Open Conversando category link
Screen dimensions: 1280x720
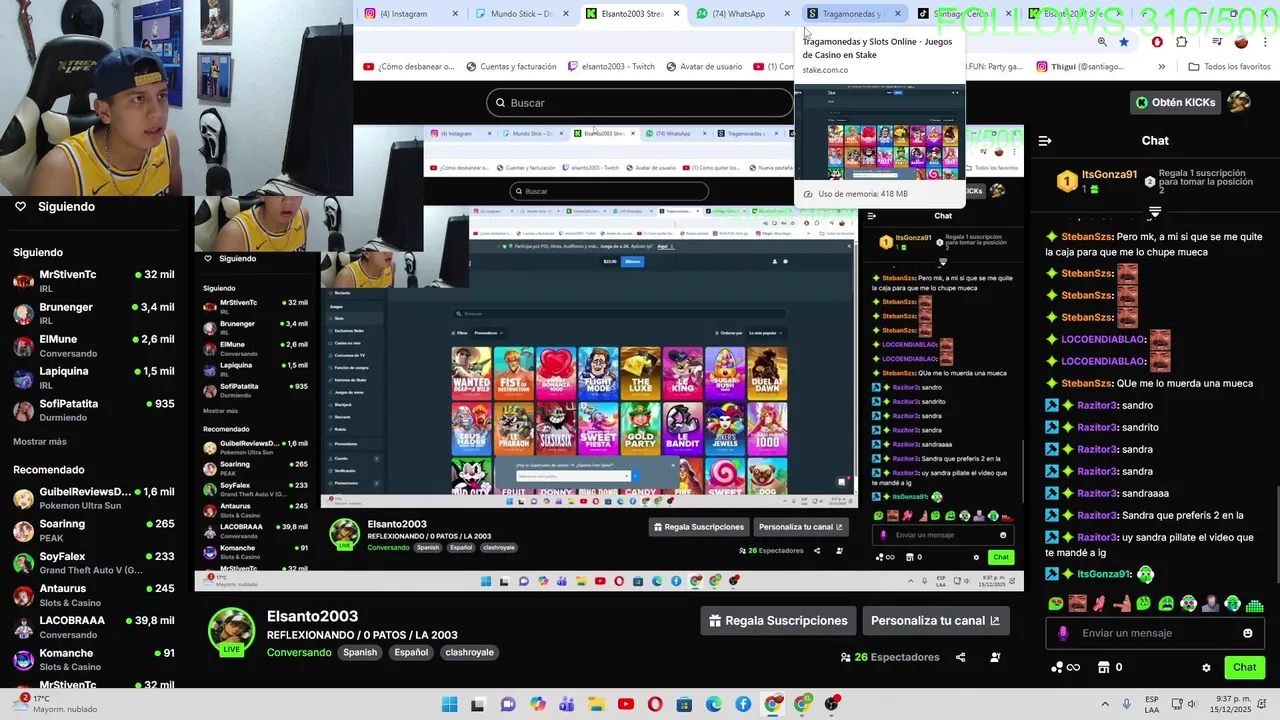(299, 652)
